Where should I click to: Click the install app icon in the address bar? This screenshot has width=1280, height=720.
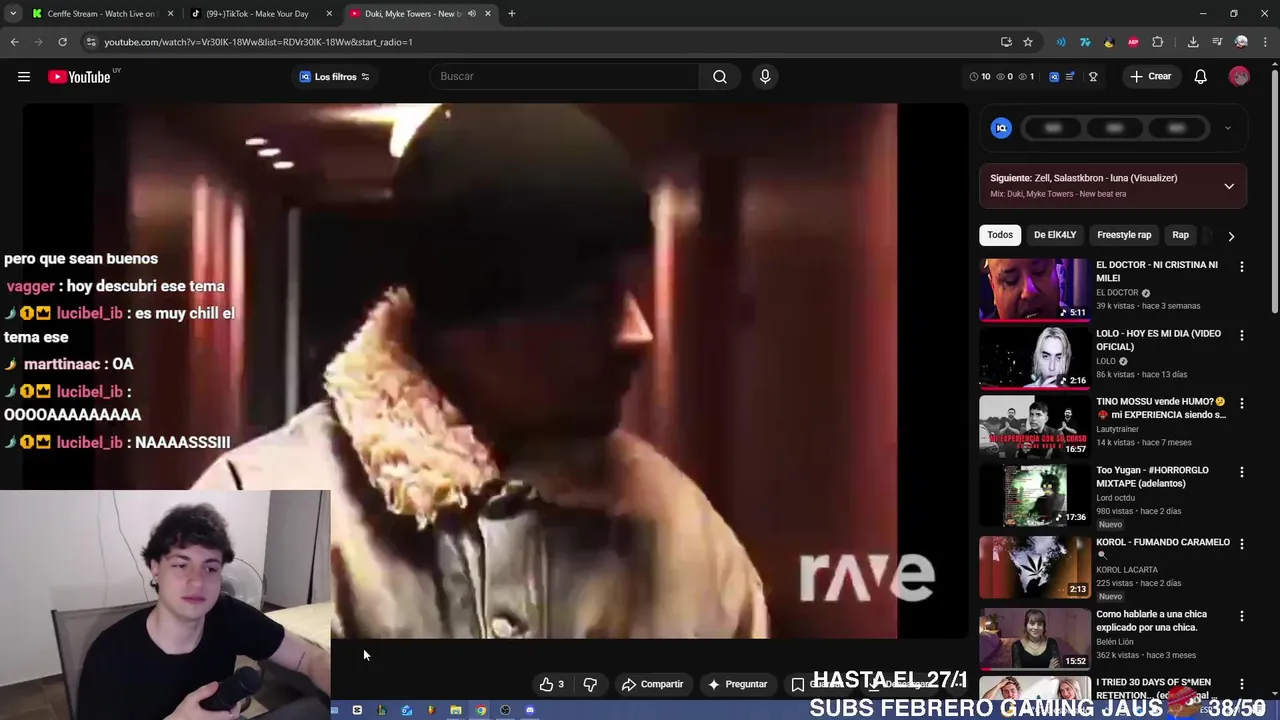tap(1006, 42)
